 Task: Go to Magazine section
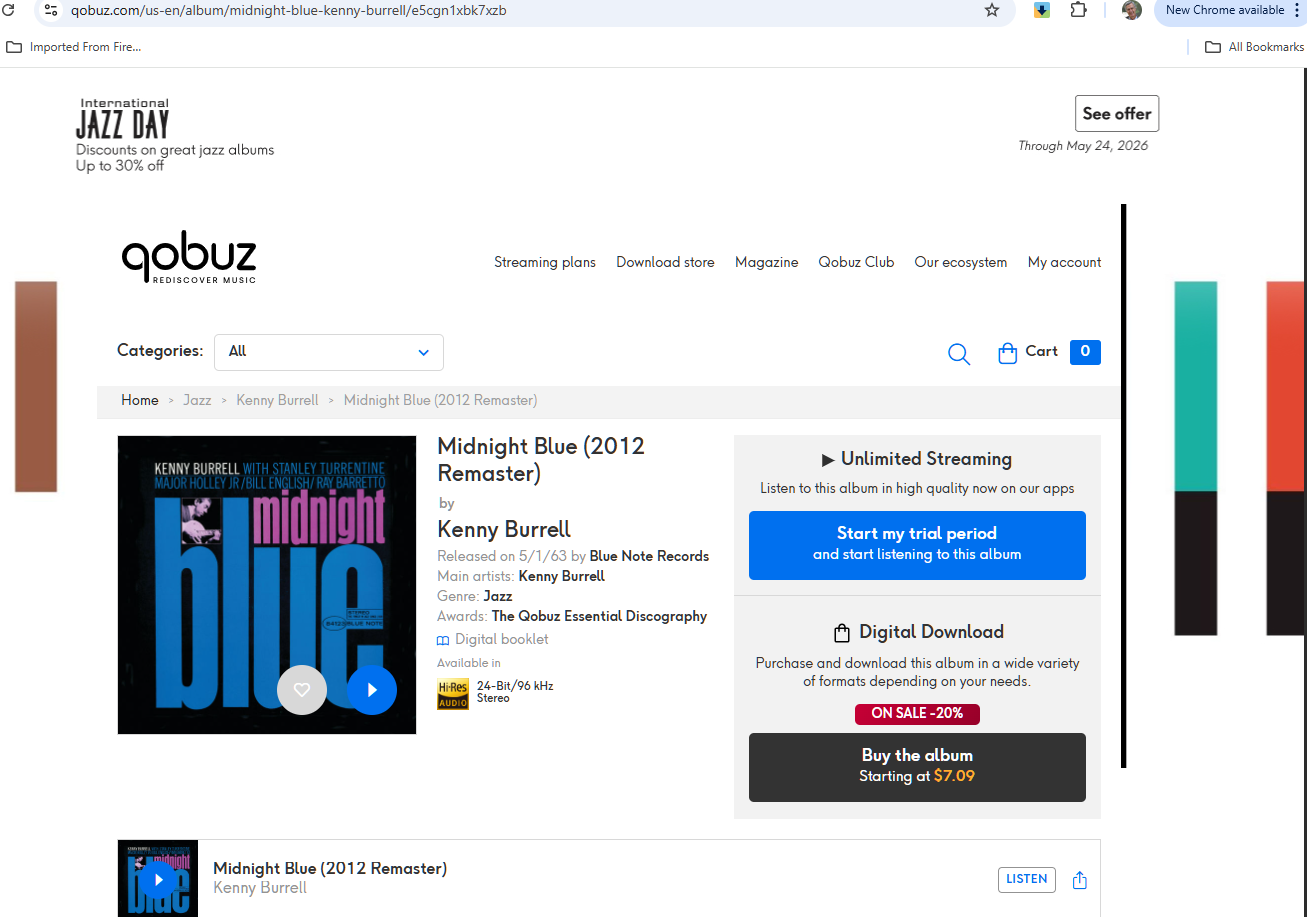(x=767, y=263)
